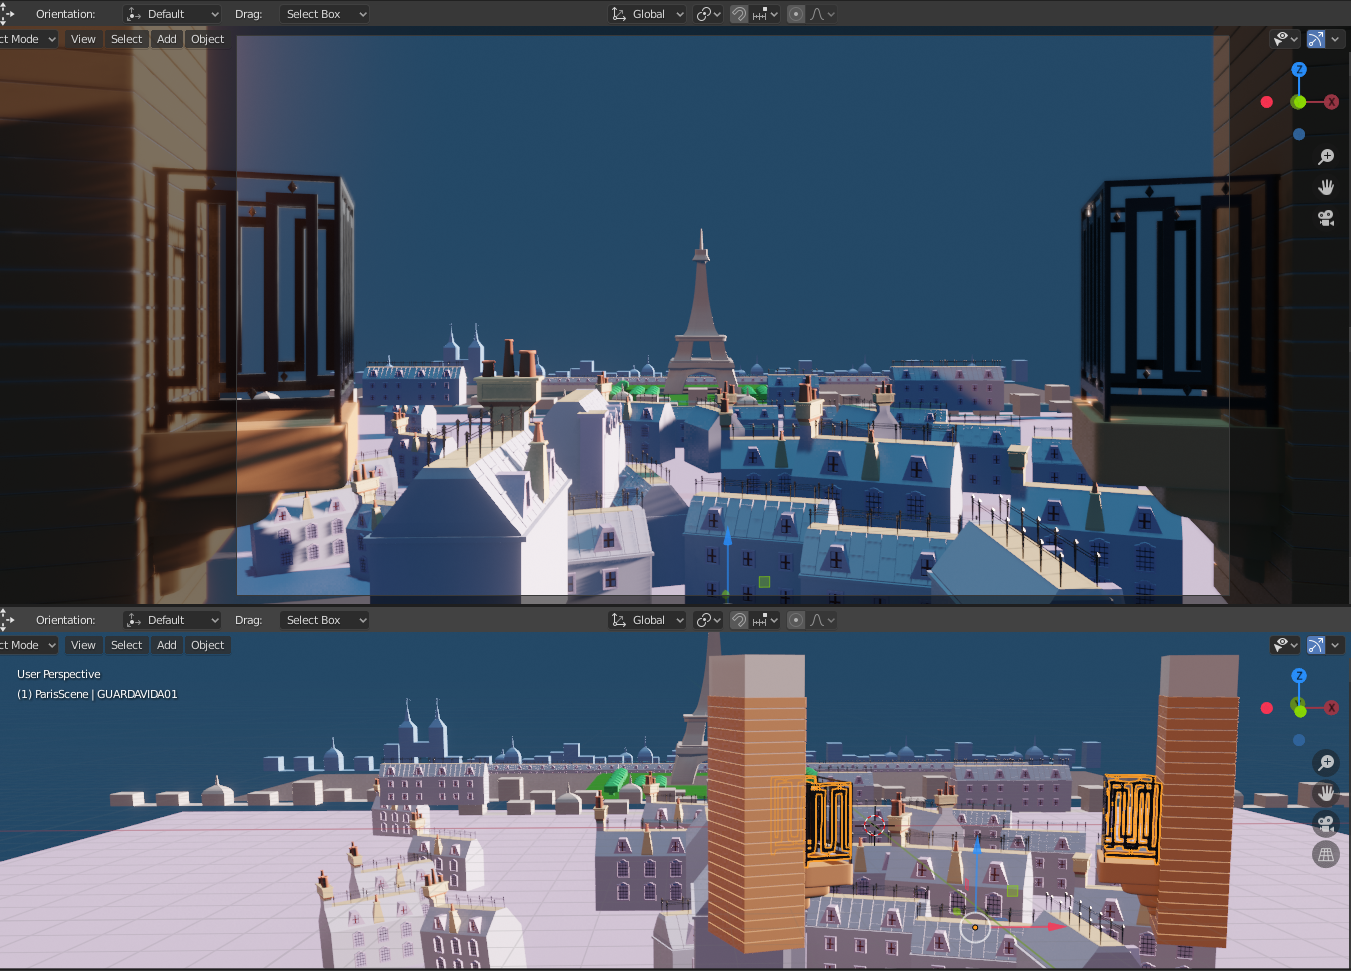Toggle camera view icon in bottom viewport

tap(1326, 824)
